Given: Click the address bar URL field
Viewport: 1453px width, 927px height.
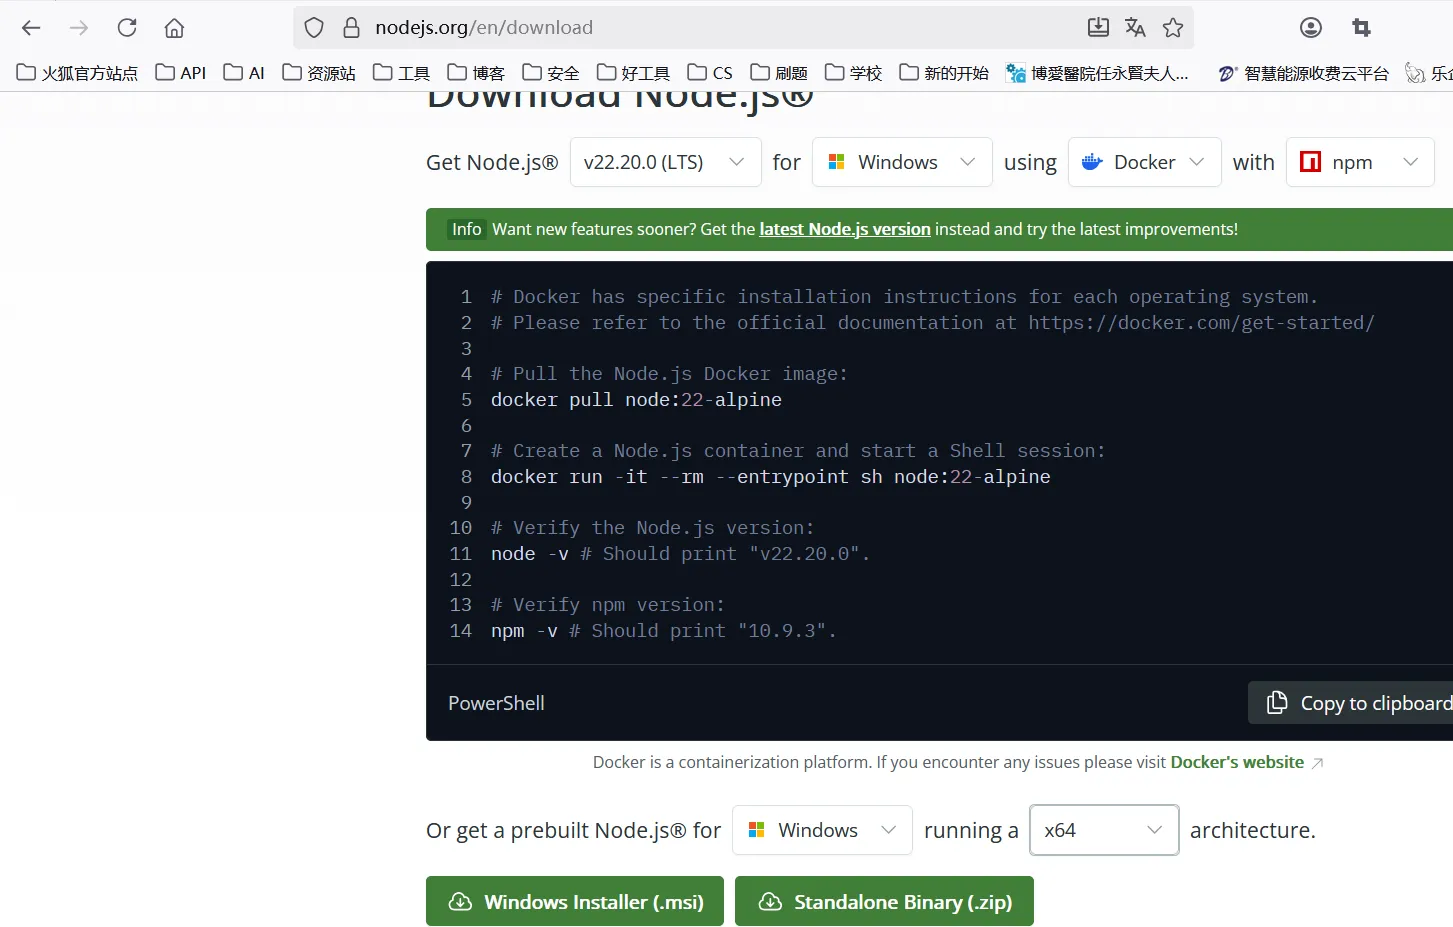Looking at the screenshot, I should 700,28.
